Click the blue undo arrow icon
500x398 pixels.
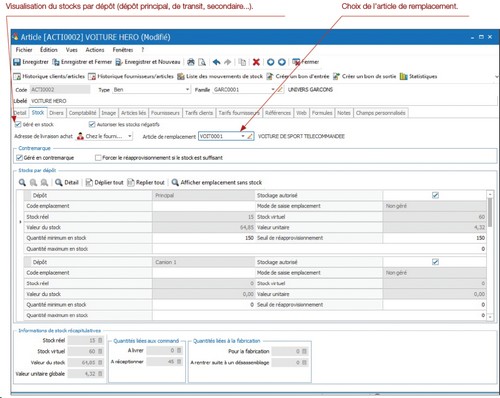click(216, 62)
